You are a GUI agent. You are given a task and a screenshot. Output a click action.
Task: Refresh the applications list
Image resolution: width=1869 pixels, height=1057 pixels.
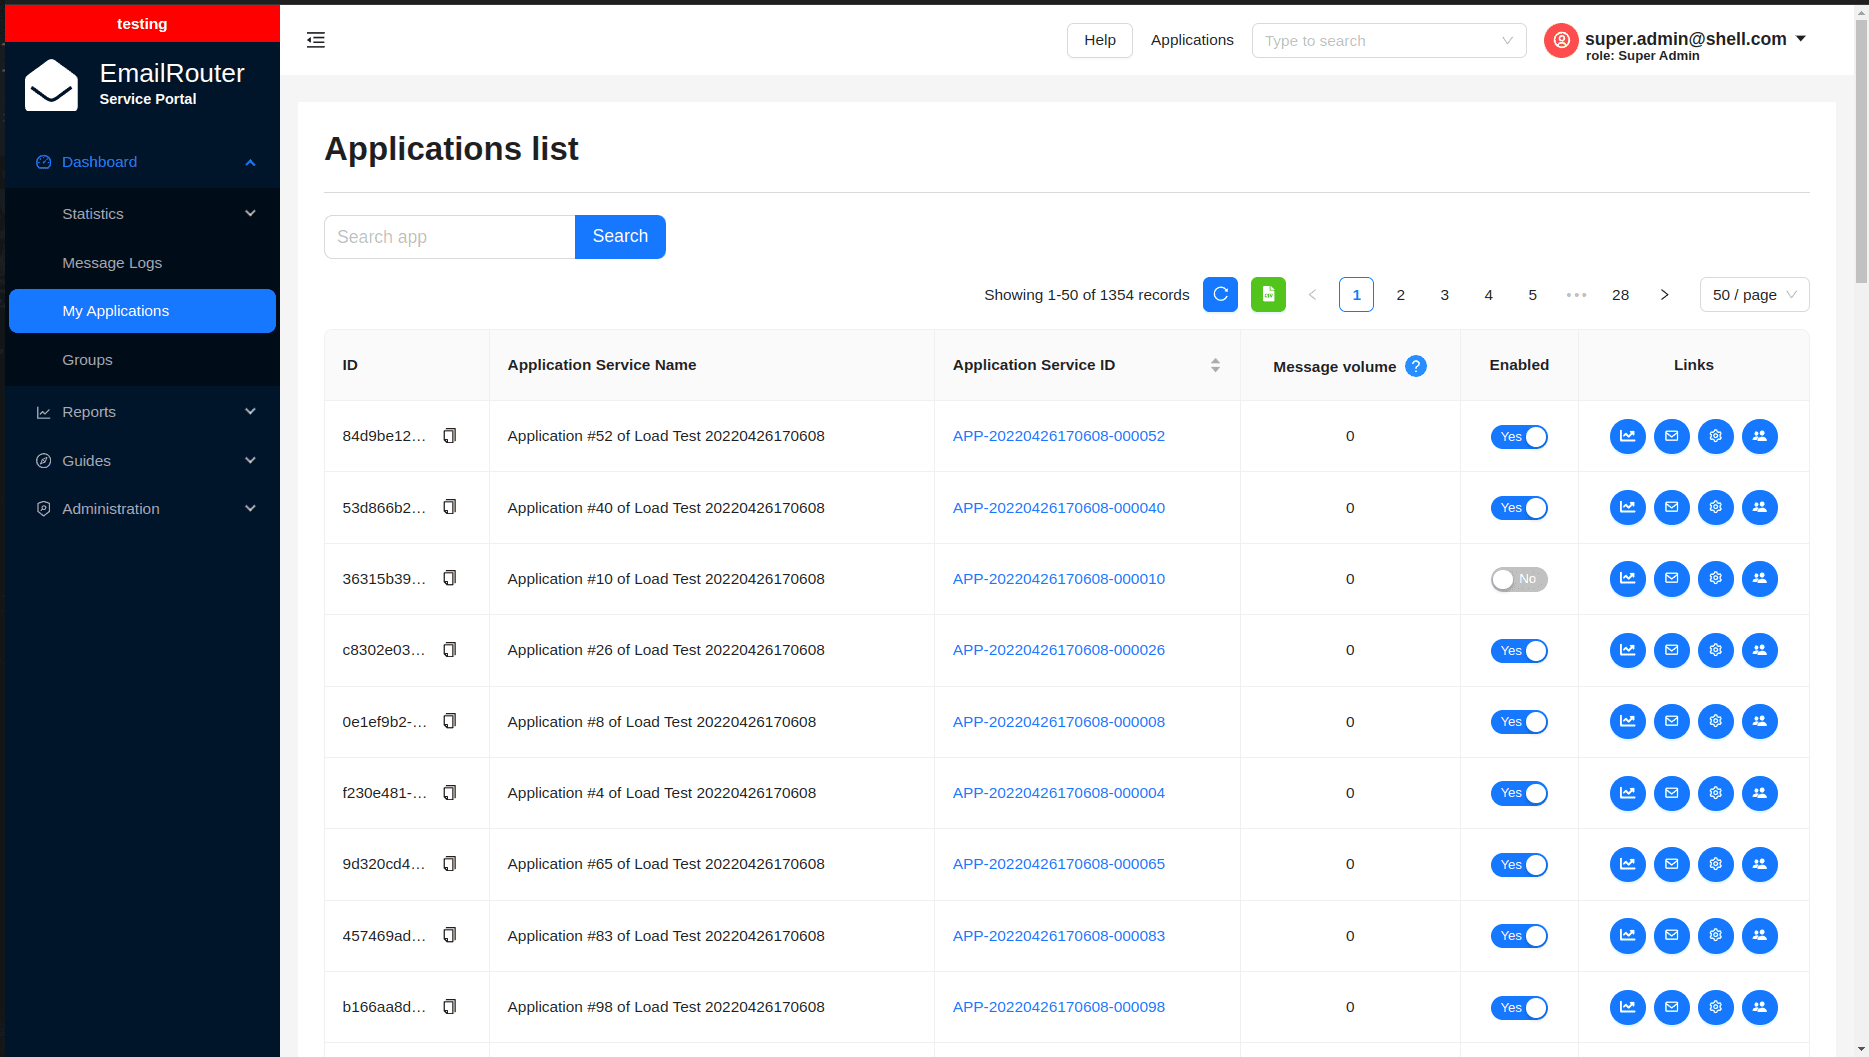(1220, 294)
